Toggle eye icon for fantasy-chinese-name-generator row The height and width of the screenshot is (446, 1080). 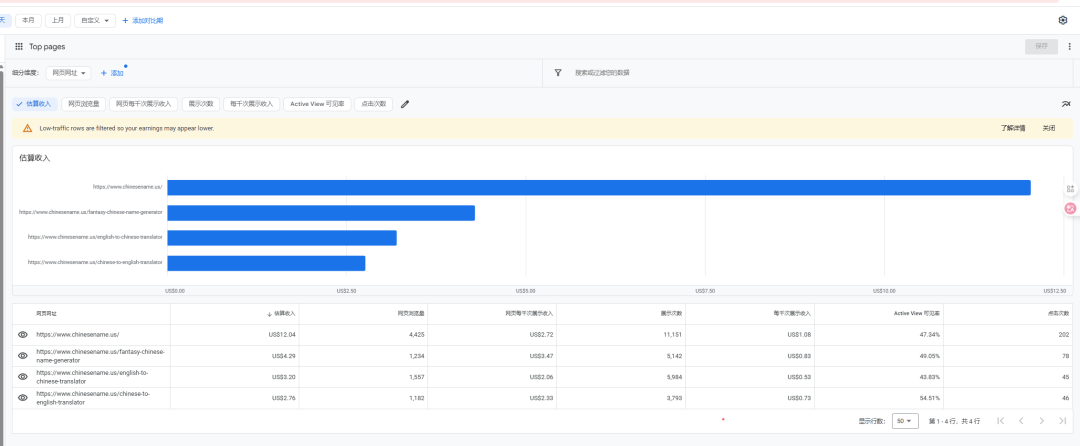click(x=23, y=356)
